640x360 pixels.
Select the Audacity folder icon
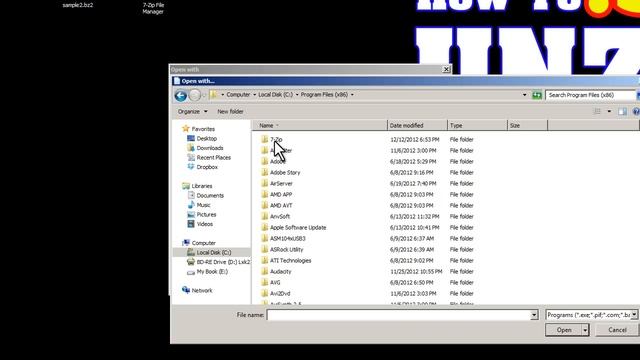coord(264,272)
